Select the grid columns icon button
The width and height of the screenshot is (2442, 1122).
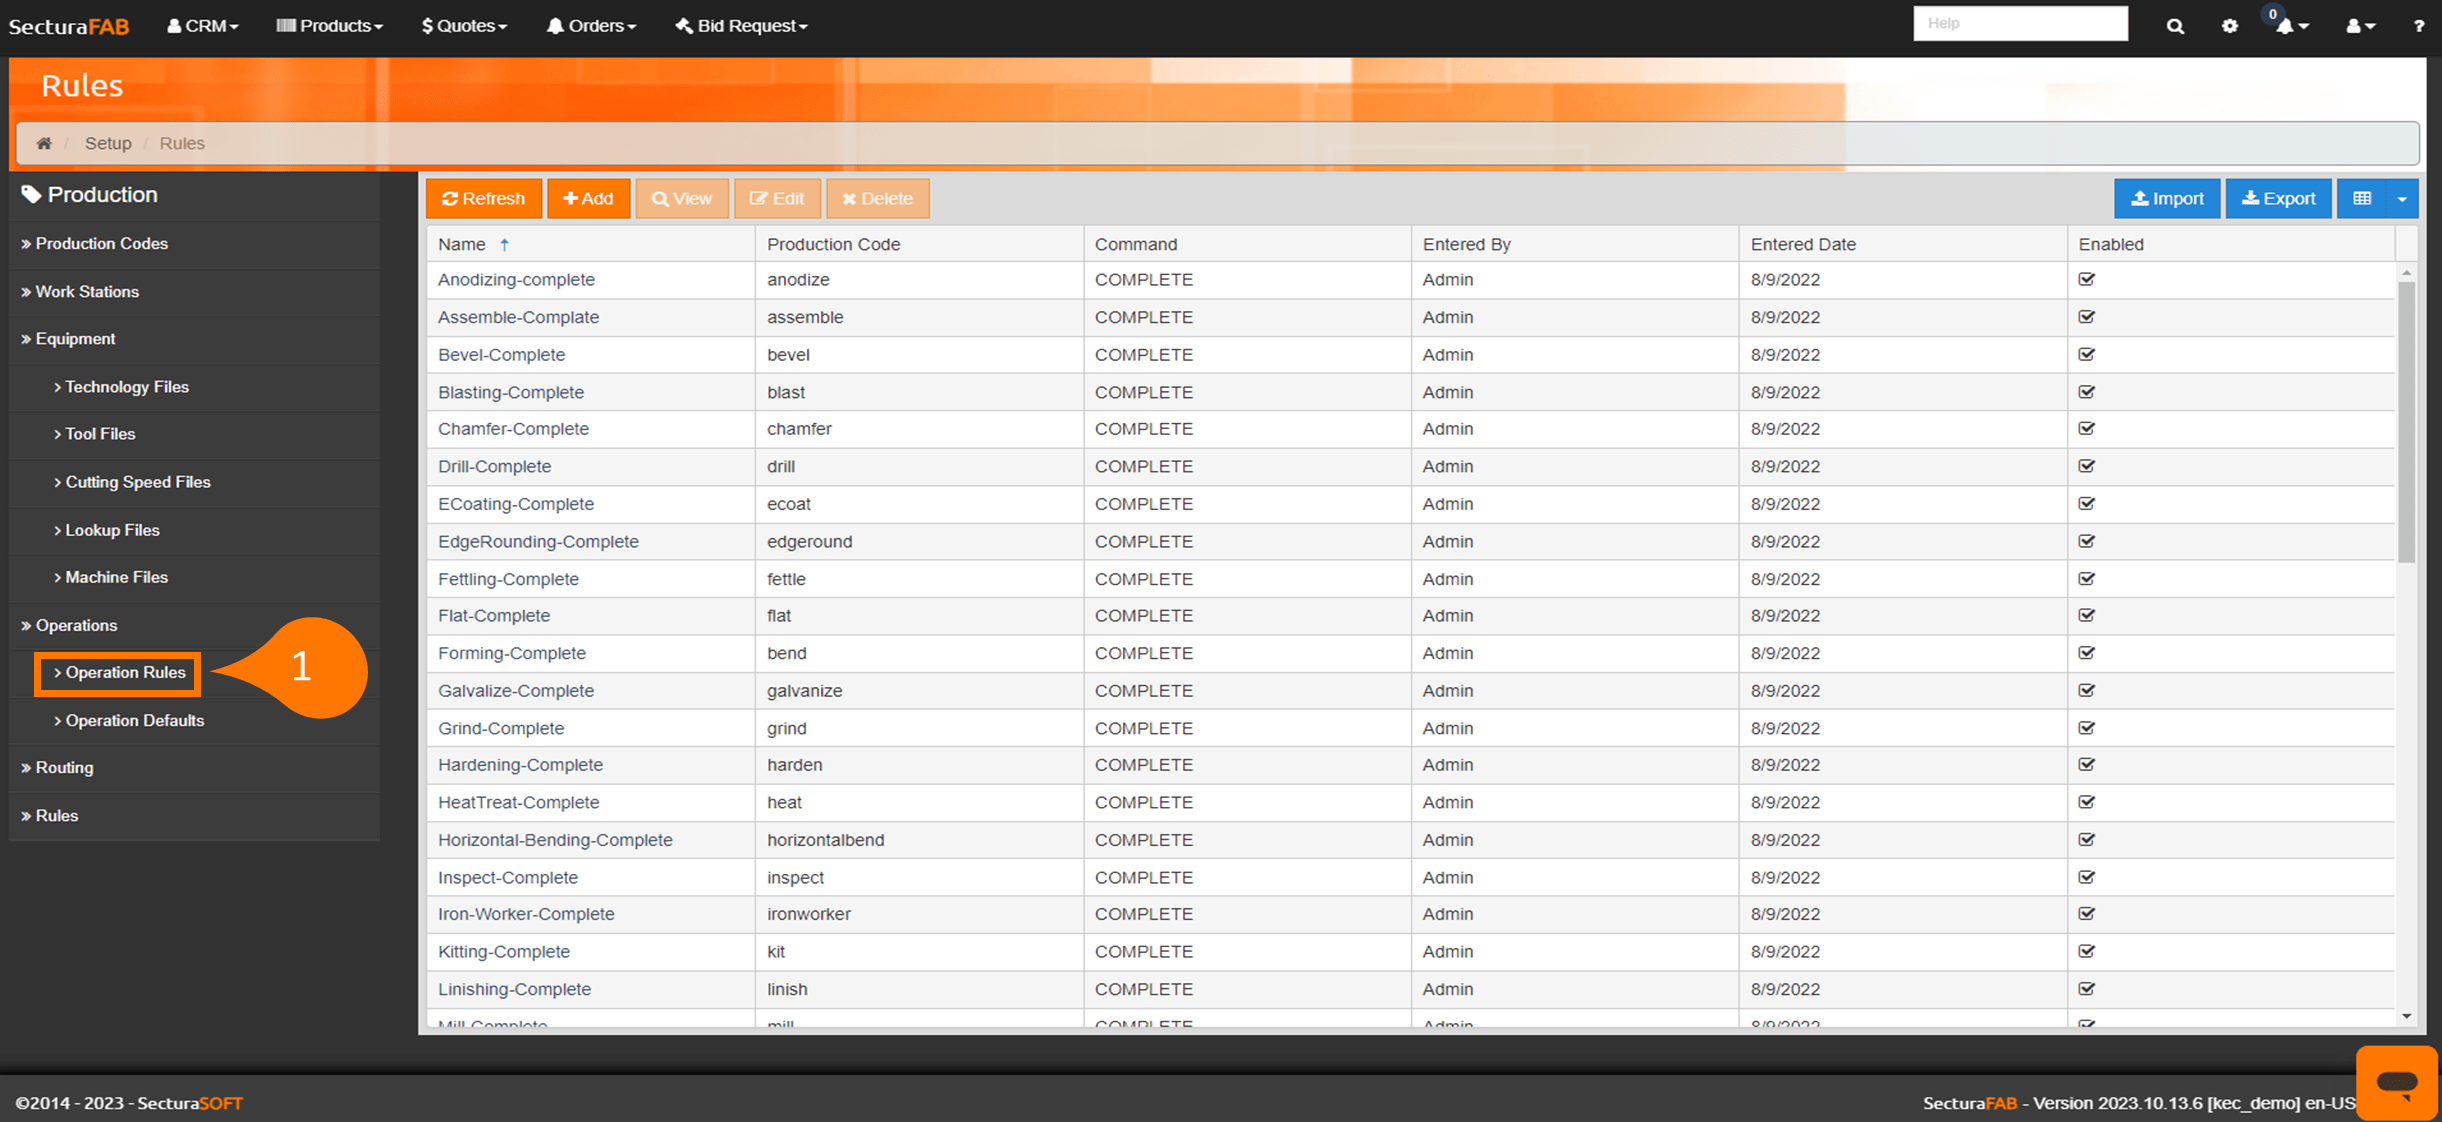point(2362,198)
